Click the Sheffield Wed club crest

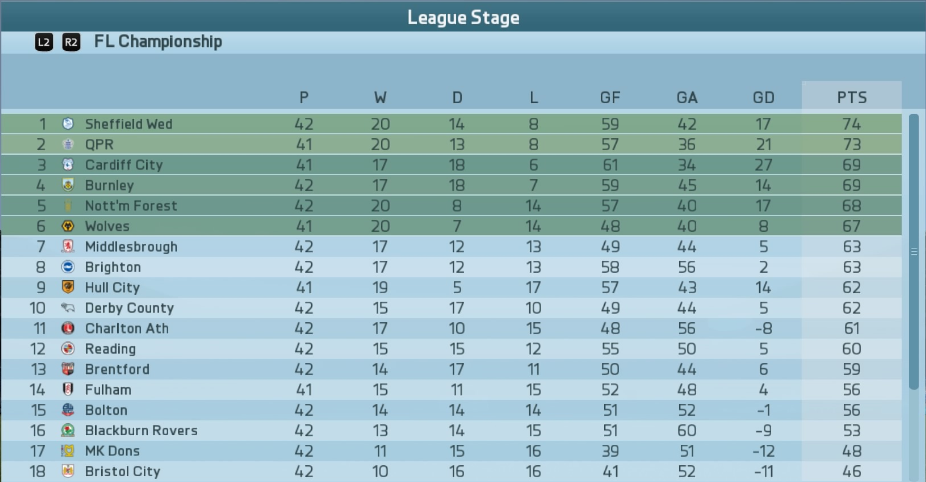pyautogui.click(x=68, y=123)
